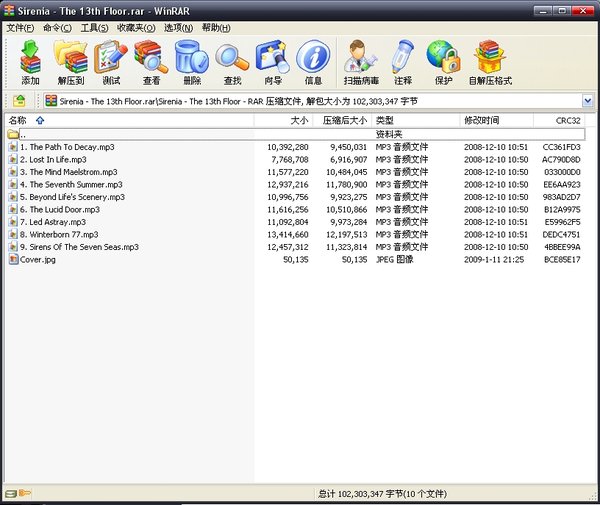Open the 选项(N) menu
This screenshot has width=600, height=505.
pos(178,28)
